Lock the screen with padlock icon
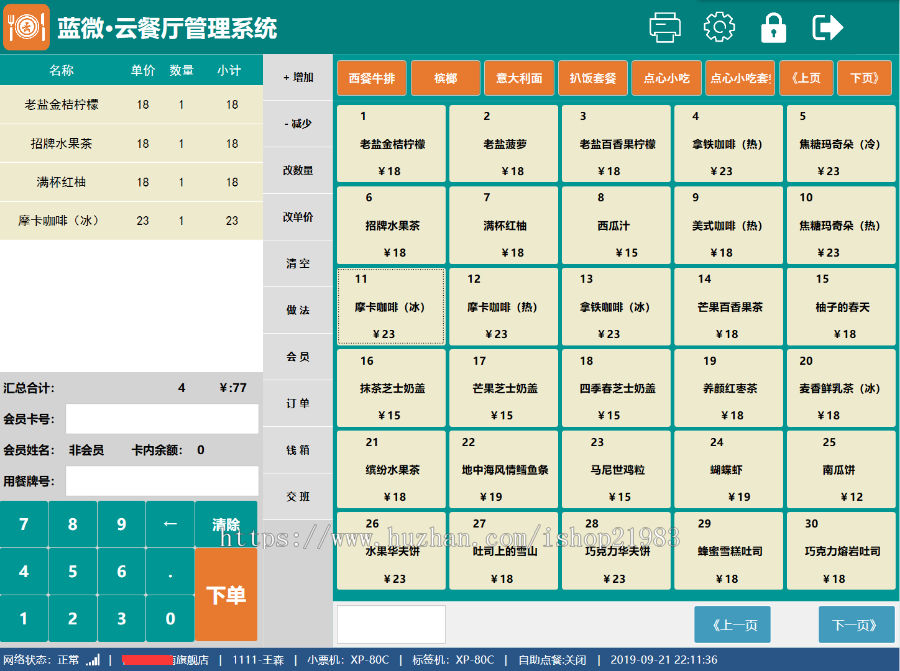Image resolution: width=900 pixels, height=671 pixels. [773, 27]
